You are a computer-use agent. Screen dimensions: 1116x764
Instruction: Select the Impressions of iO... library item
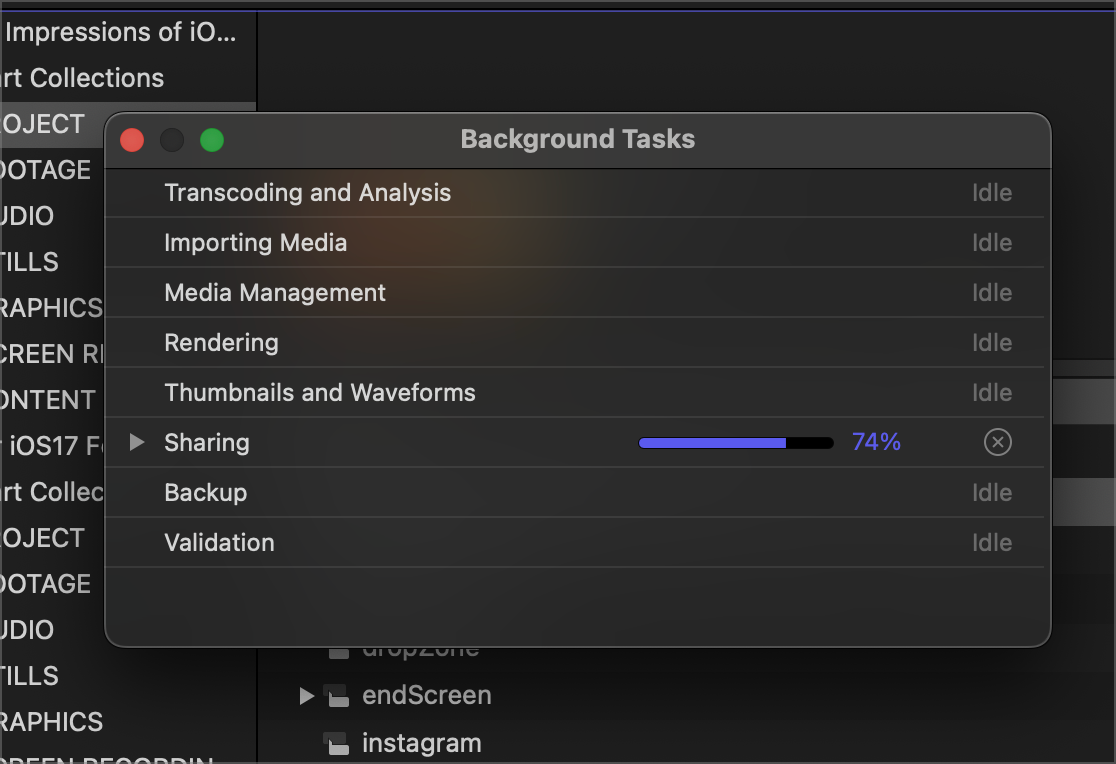tap(119, 32)
